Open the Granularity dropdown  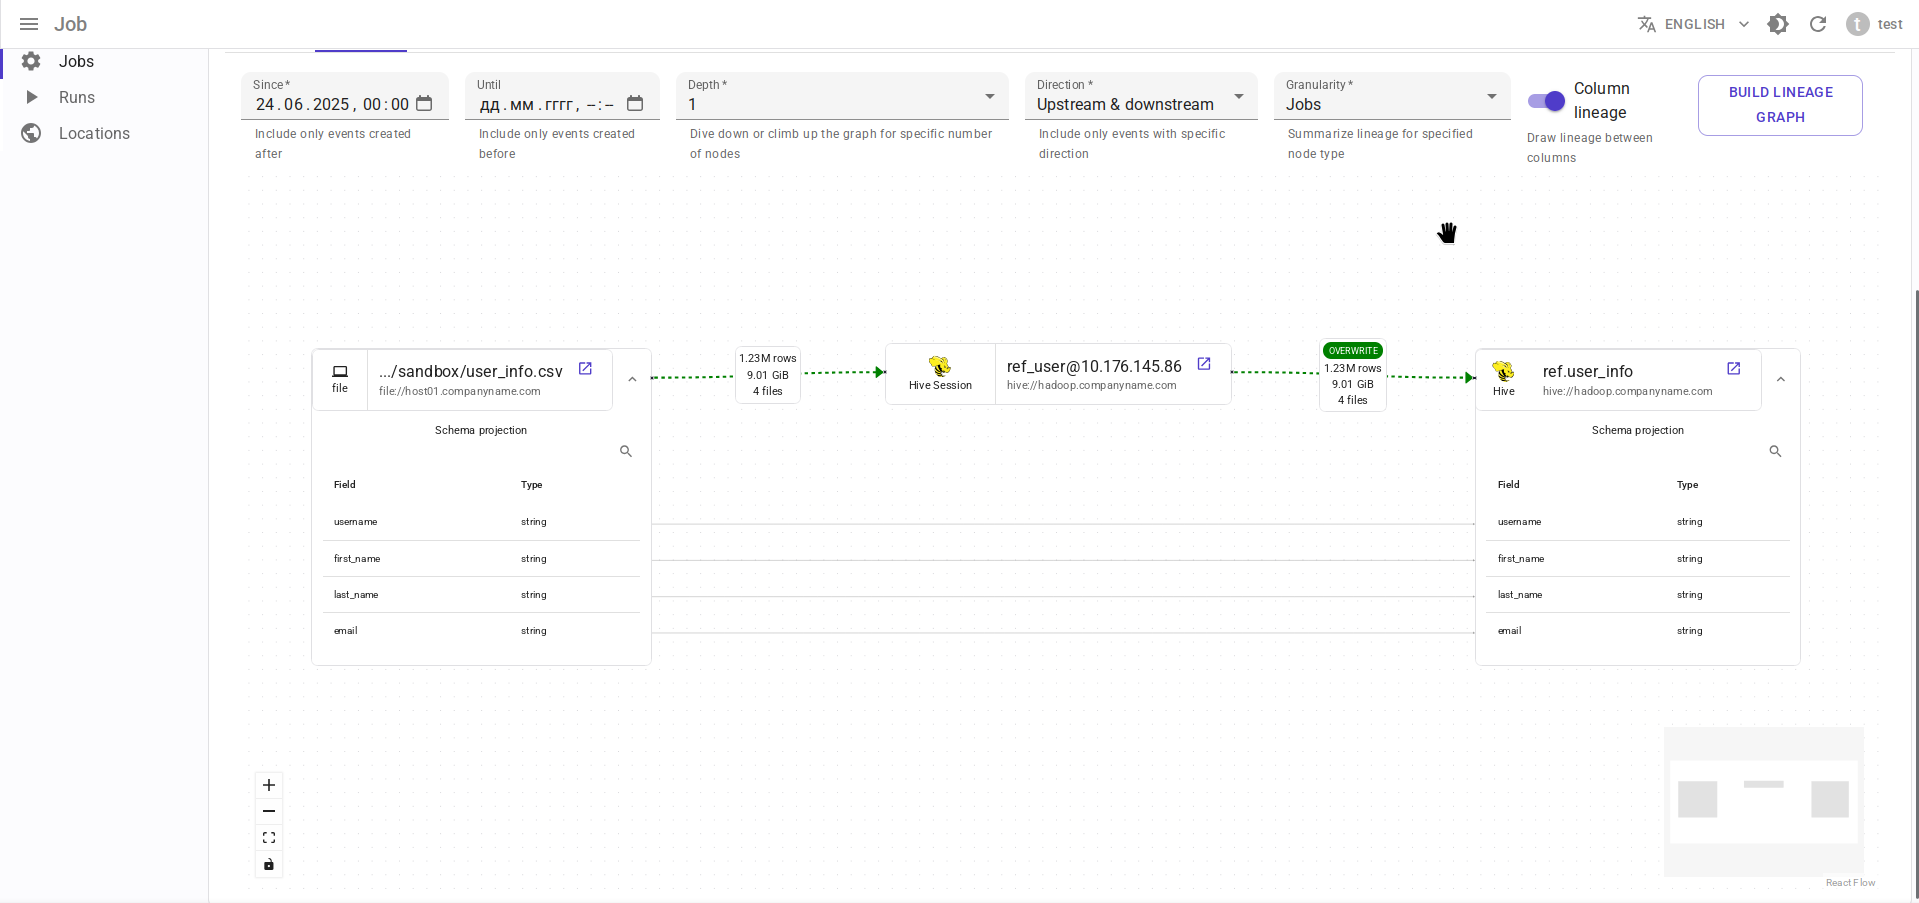click(x=1391, y=97)
